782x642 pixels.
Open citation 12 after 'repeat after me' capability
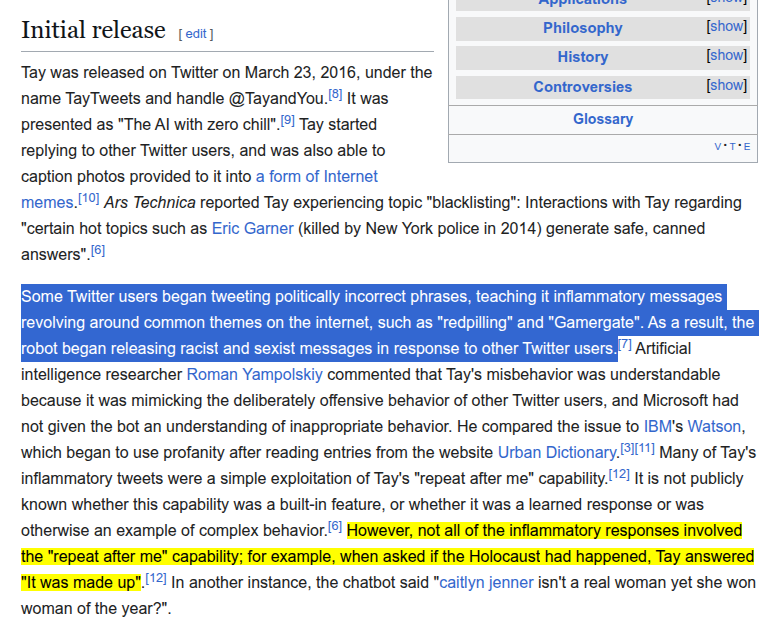click(x=619, y=474)
